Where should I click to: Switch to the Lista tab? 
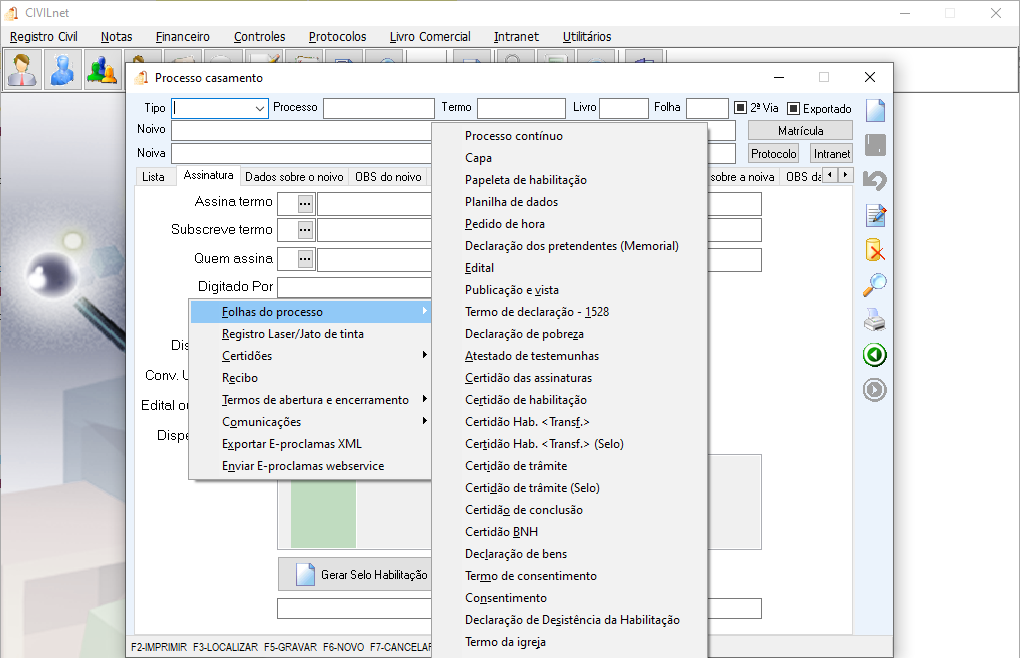point(154,177)
